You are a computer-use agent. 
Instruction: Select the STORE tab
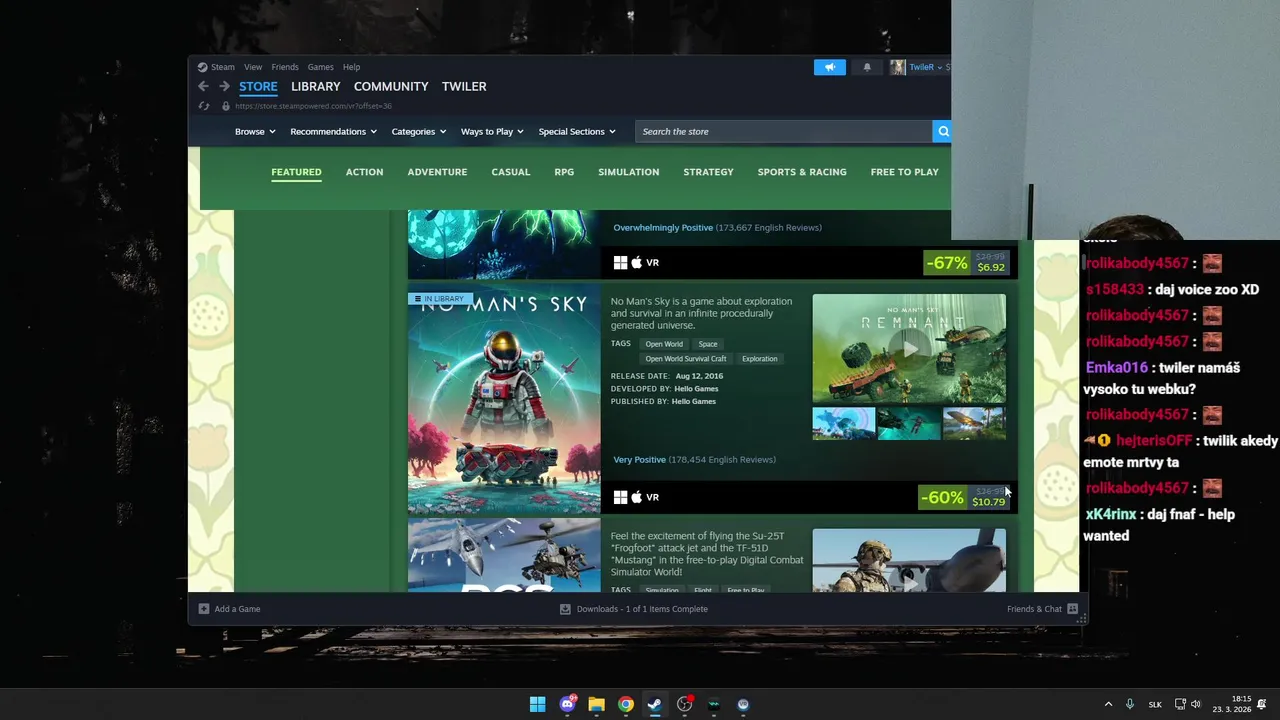point(258,86)
